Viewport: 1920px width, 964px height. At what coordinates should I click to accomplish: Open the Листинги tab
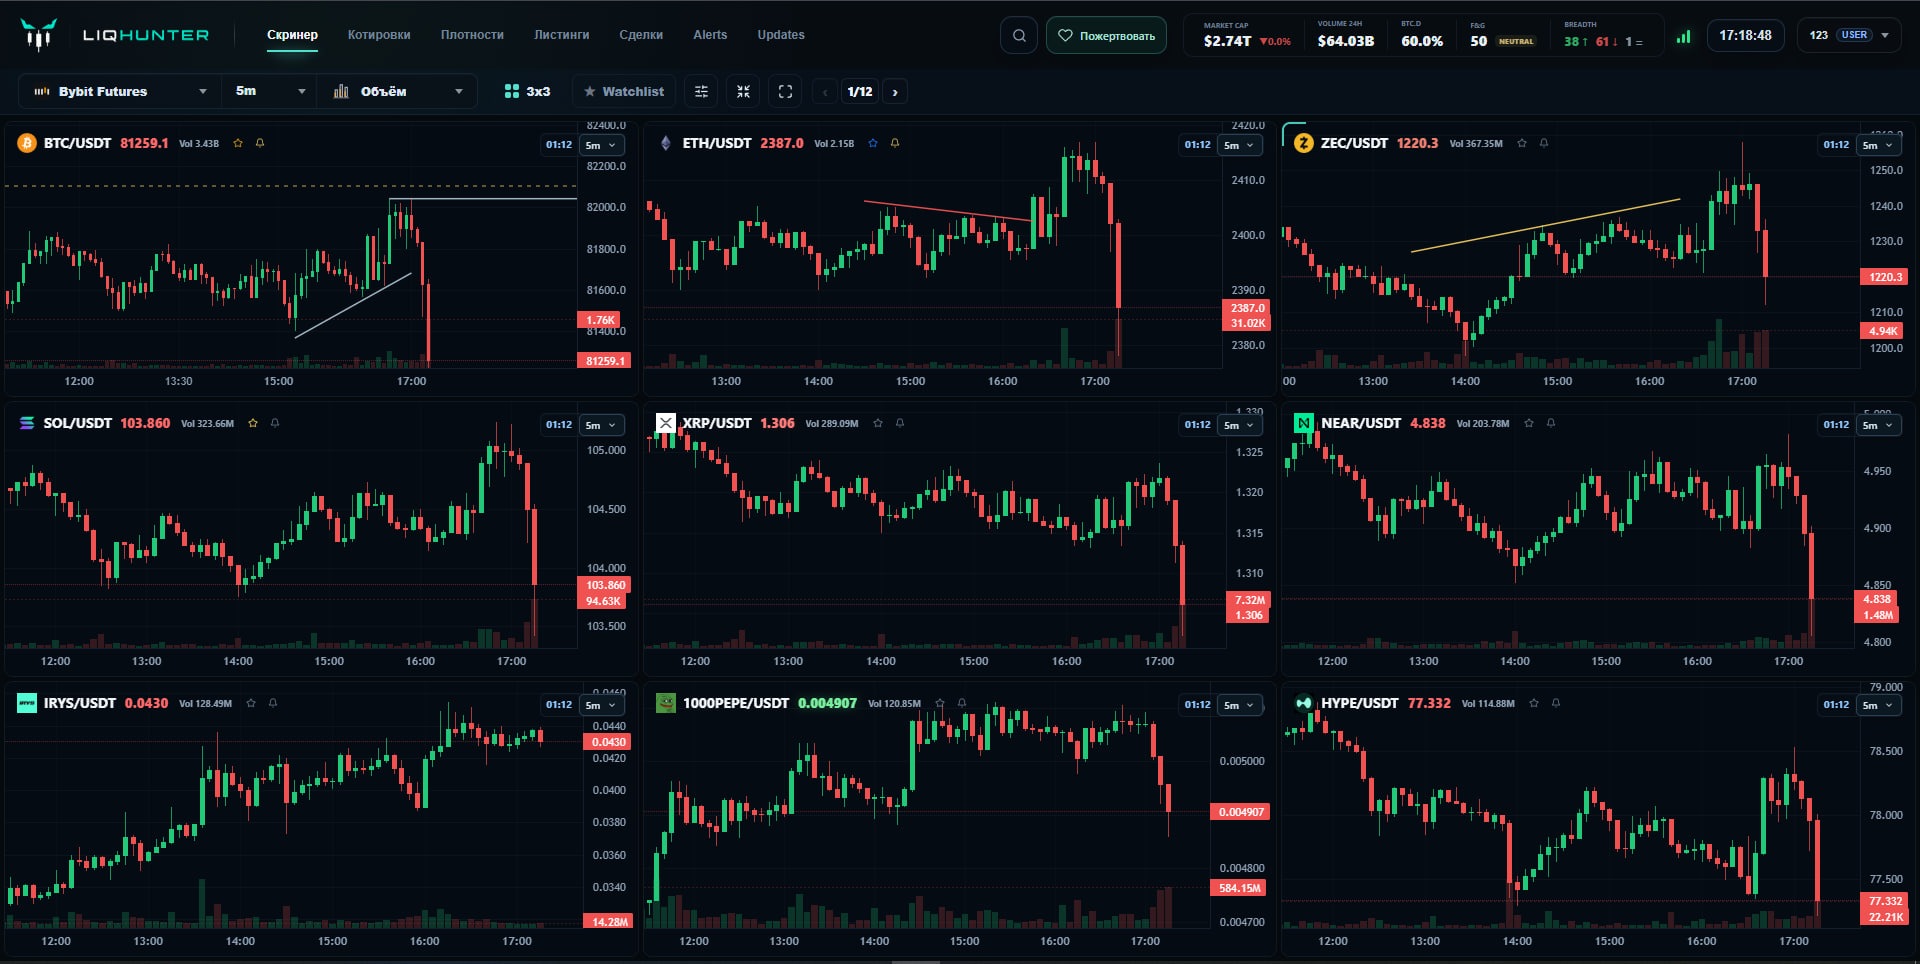[x=561, y=35]
